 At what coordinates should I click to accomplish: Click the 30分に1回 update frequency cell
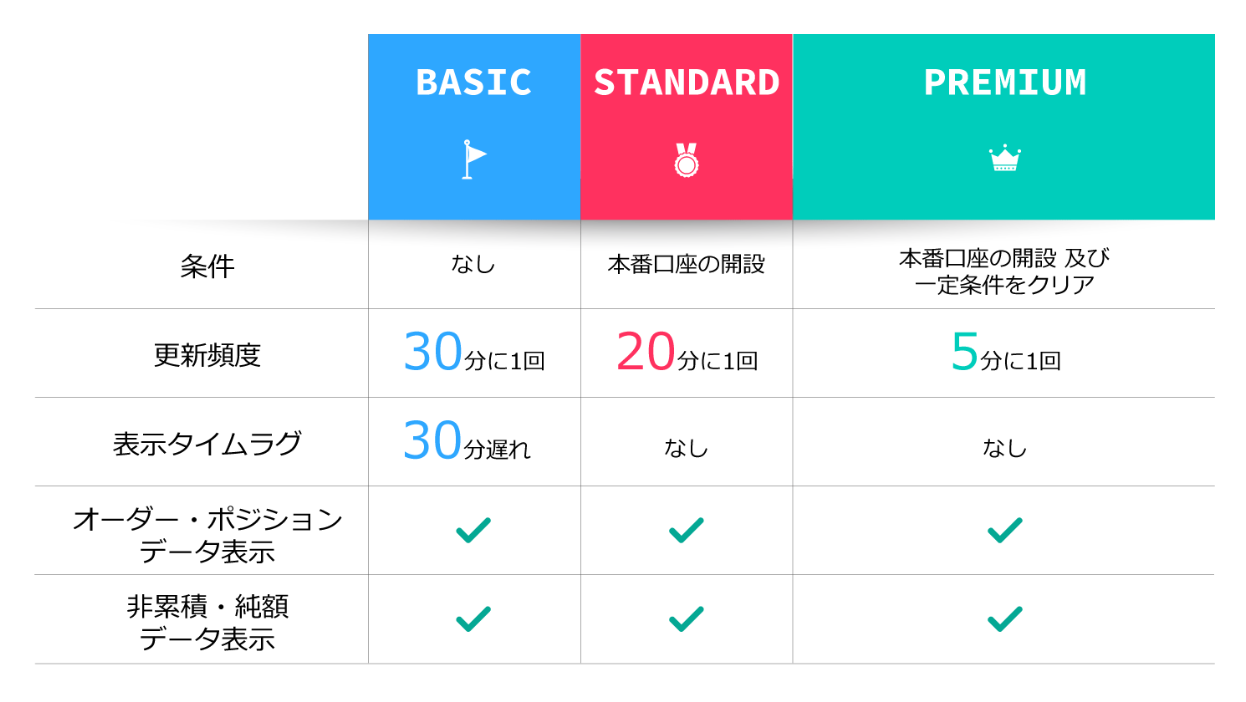click(x=474, y=353)
